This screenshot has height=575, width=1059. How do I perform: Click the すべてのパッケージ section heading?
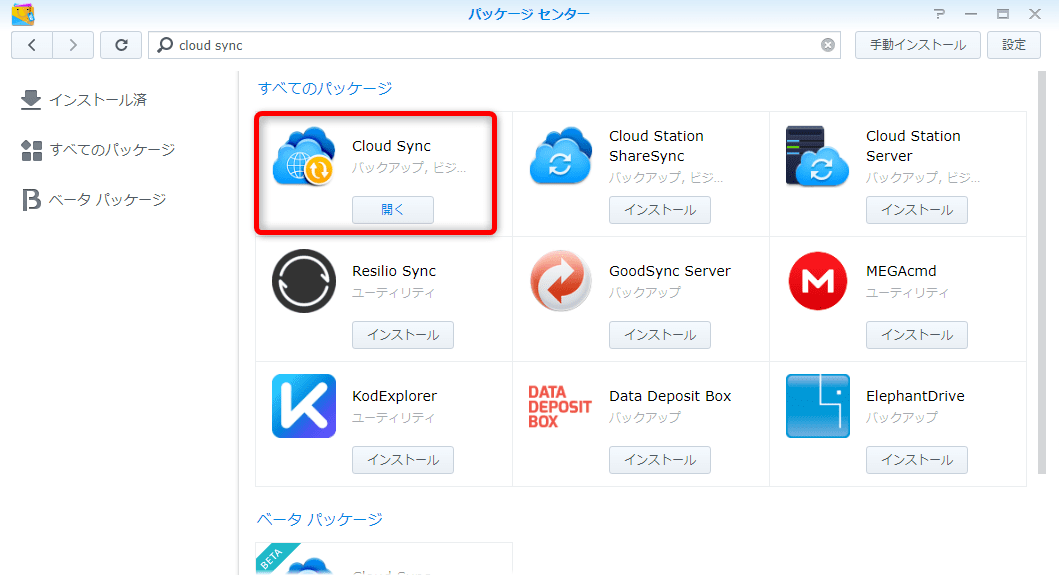325,89
